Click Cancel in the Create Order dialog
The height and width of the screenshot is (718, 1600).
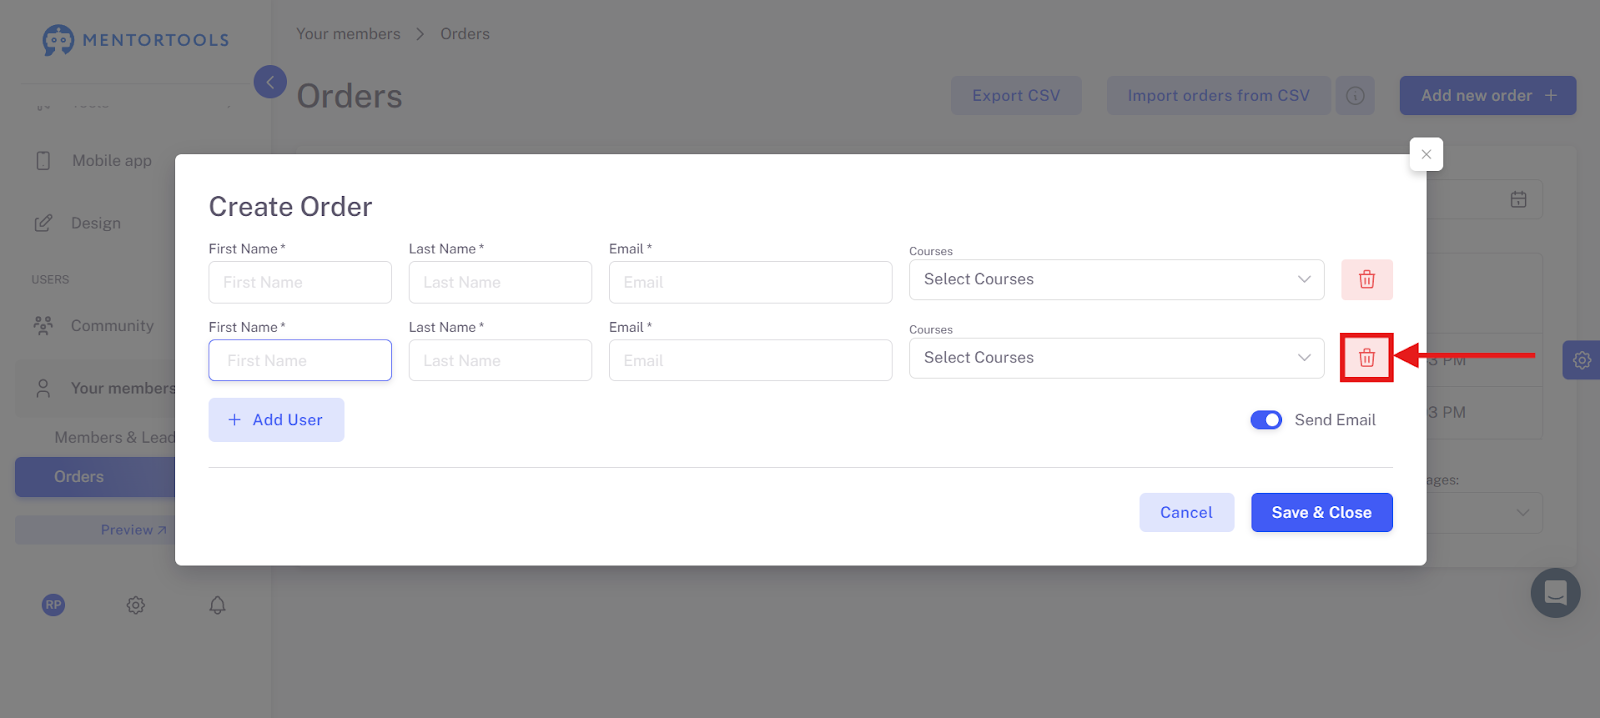1186,512
